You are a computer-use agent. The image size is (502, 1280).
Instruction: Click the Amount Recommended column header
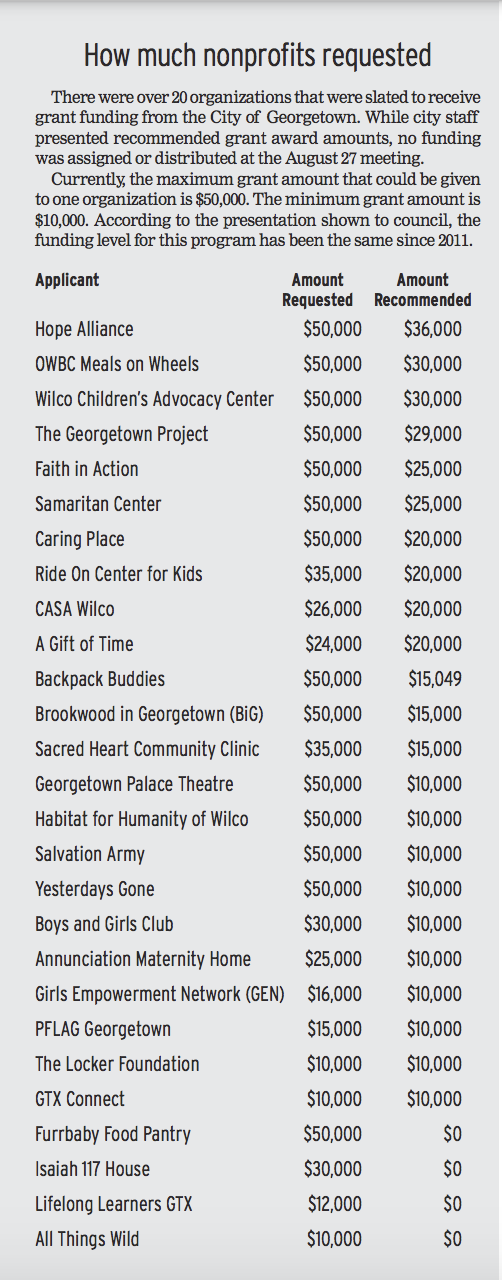pyautogui.click(x=422, y=290)
